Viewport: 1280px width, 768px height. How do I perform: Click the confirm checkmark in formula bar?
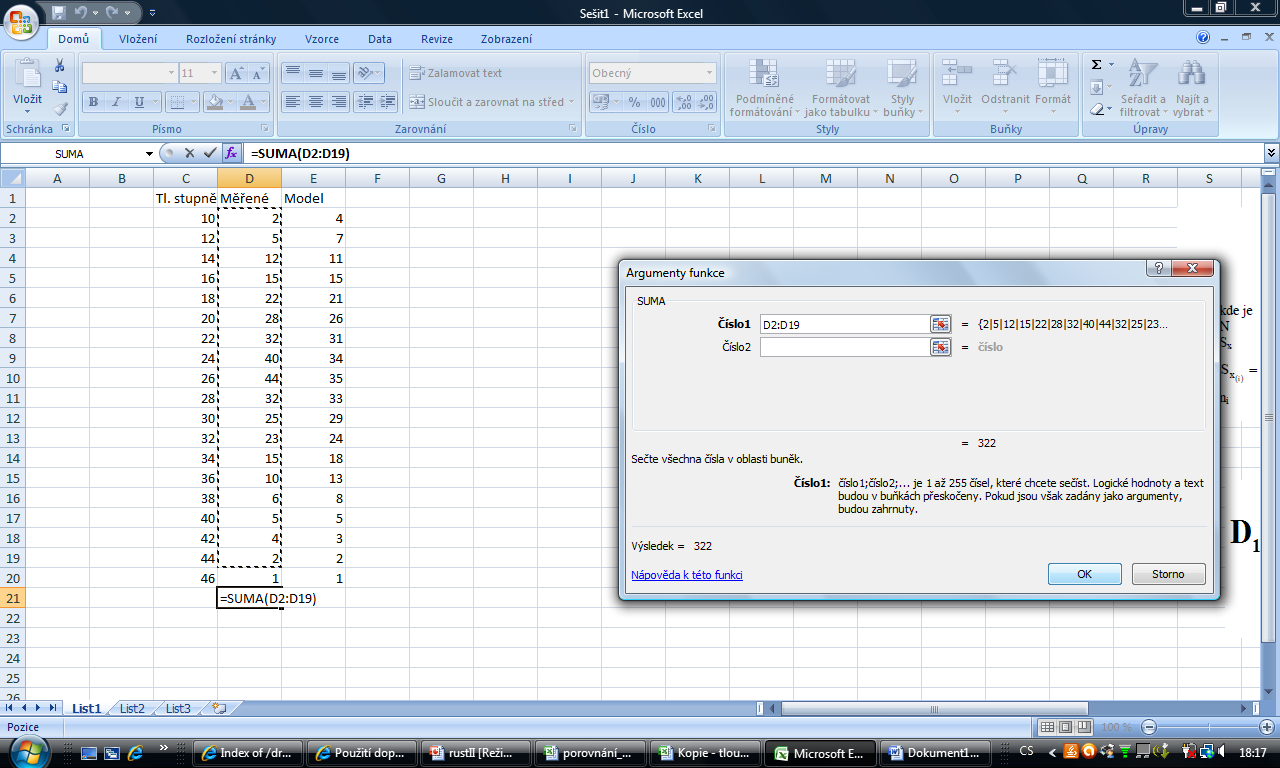[x=210, y=153]
